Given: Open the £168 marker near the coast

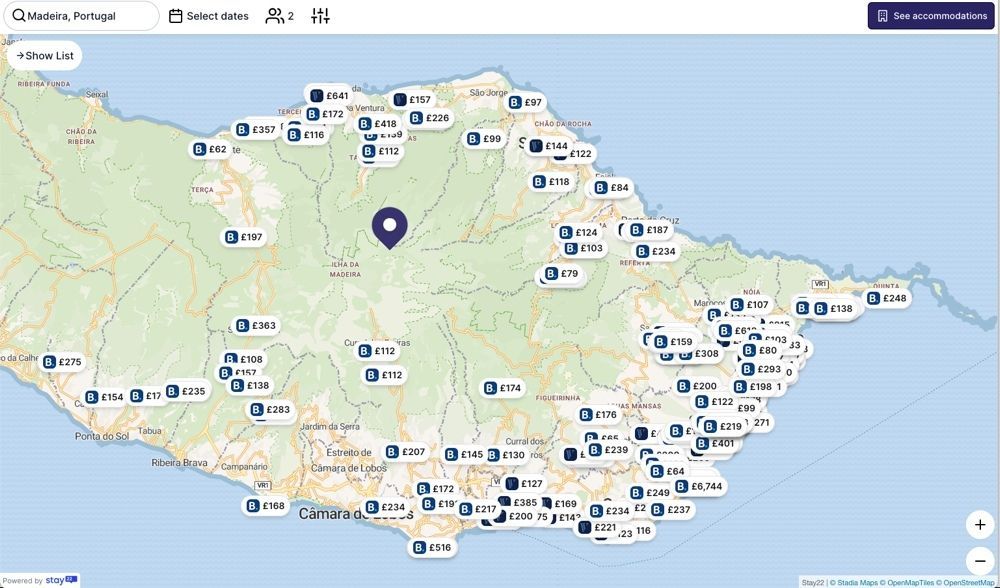Looking at the screenshot, I should 265,506.
